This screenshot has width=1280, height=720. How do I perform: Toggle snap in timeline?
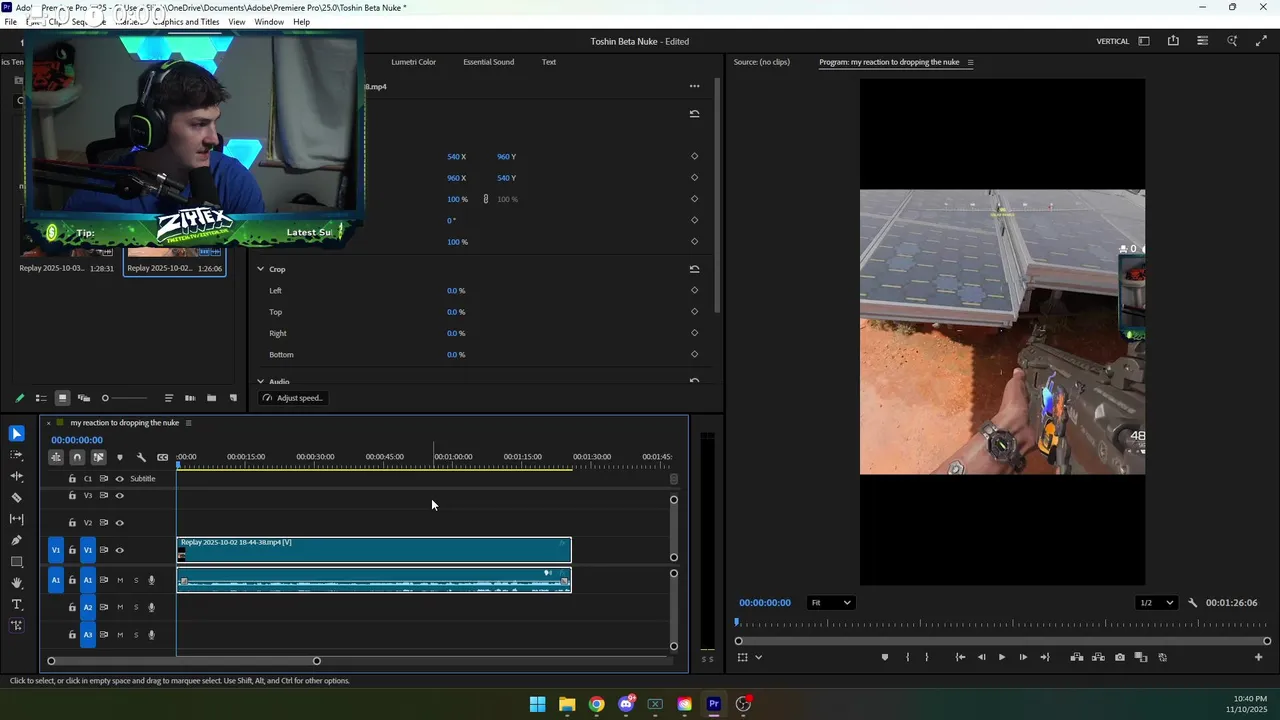[x=77, y=457]
